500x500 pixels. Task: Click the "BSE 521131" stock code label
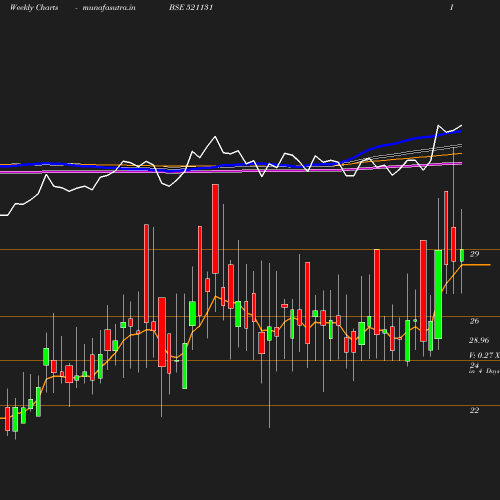coord(191,7)
